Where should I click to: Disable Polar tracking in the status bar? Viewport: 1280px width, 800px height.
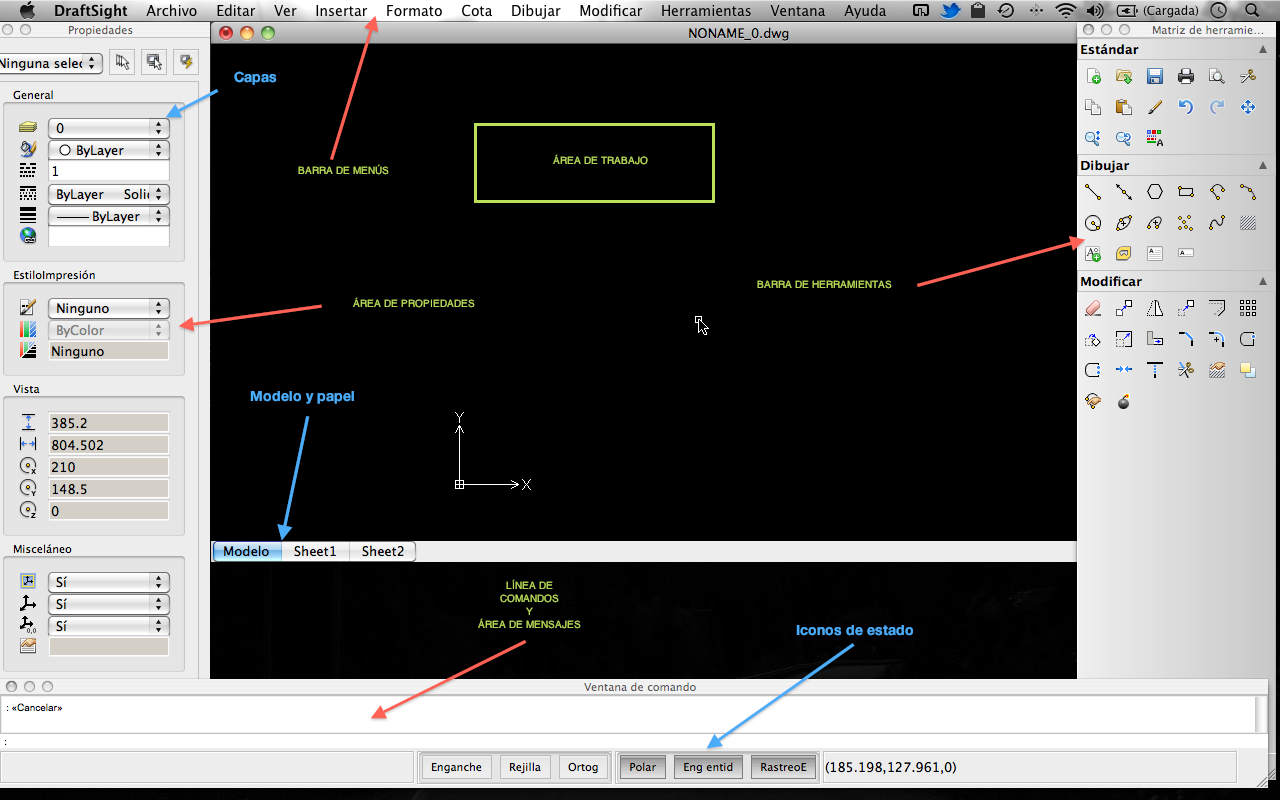(x=643, y=767)
